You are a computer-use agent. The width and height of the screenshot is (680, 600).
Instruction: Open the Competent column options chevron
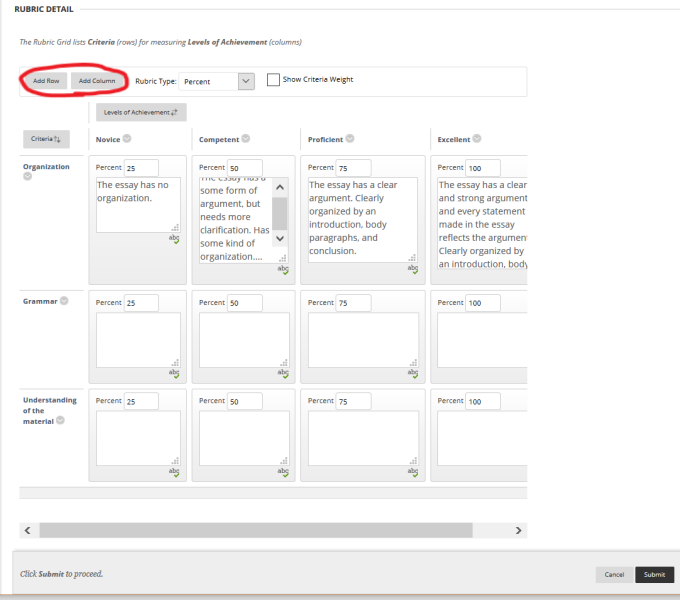point(246,139)
